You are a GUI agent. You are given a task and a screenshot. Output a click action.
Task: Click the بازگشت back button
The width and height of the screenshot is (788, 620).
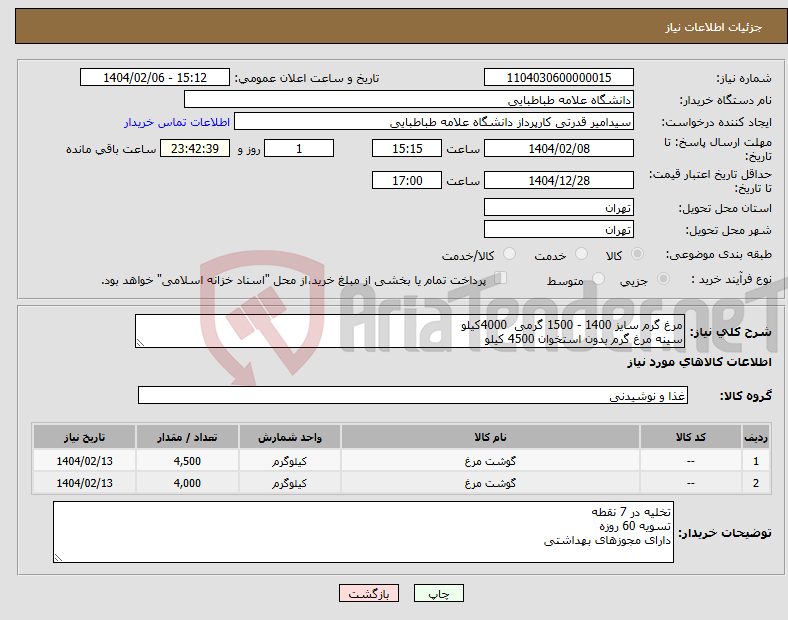coord(369,593)
